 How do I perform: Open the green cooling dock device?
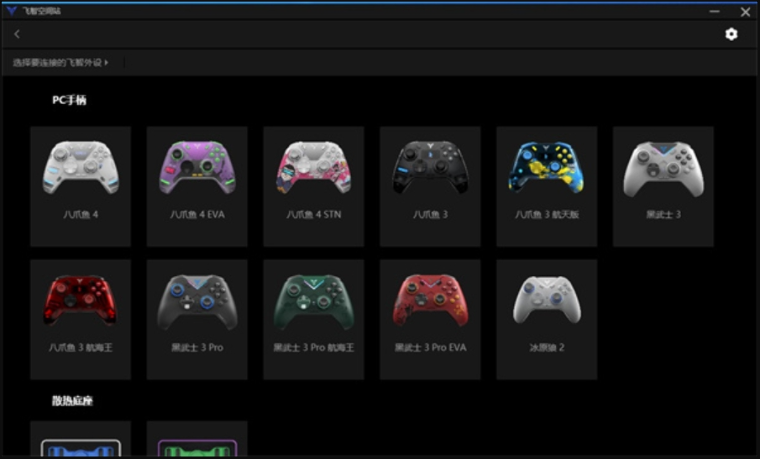click(197, 439)
